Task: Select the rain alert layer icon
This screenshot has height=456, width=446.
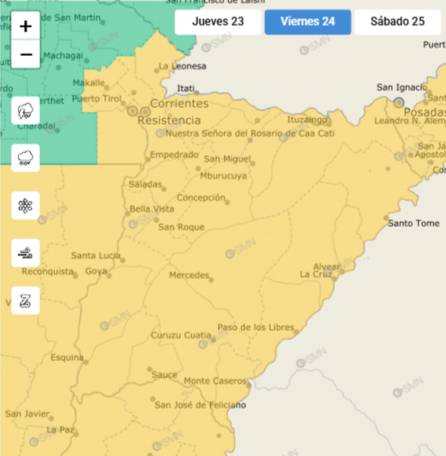Action: click(25, 158)
